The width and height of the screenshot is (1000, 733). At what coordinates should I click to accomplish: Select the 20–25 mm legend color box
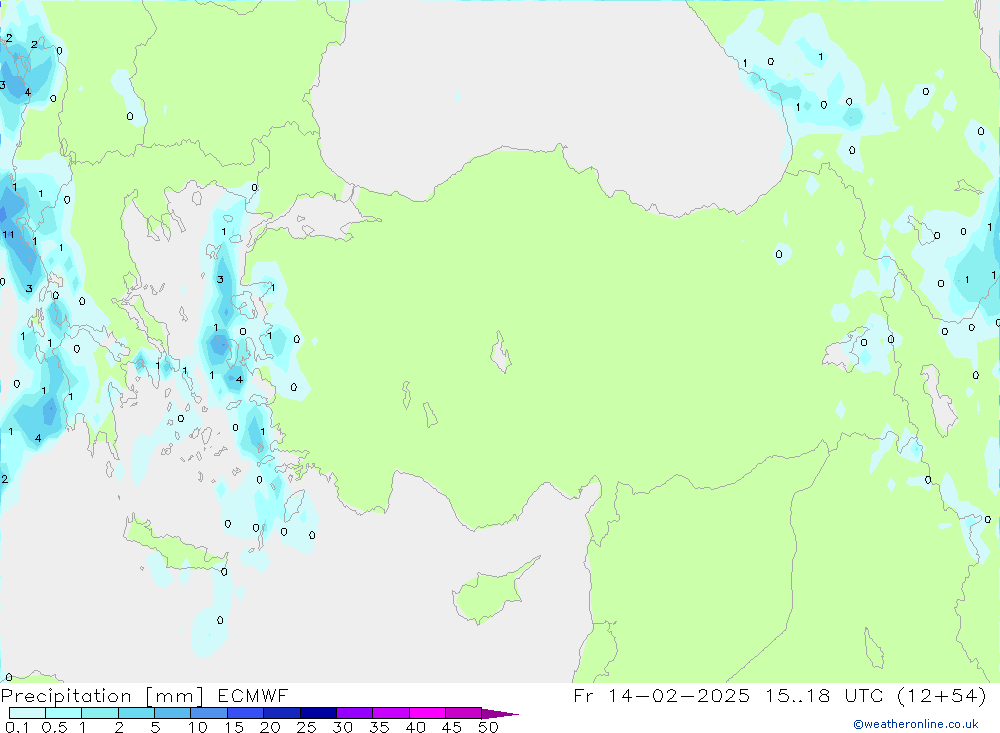coord(282,713)
